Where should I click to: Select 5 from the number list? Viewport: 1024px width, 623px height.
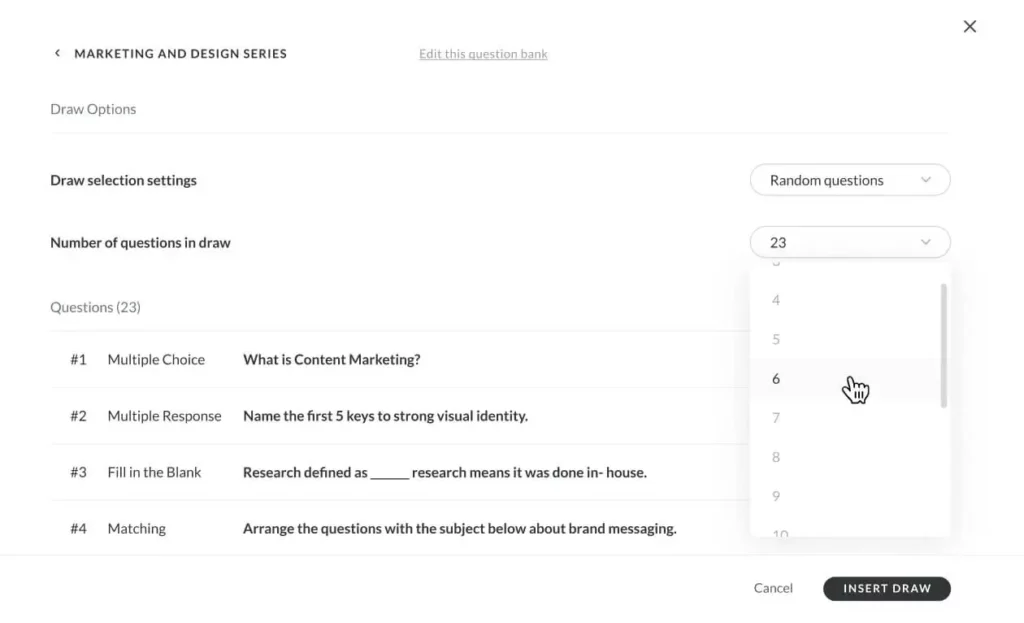click(x=776, y=339)
